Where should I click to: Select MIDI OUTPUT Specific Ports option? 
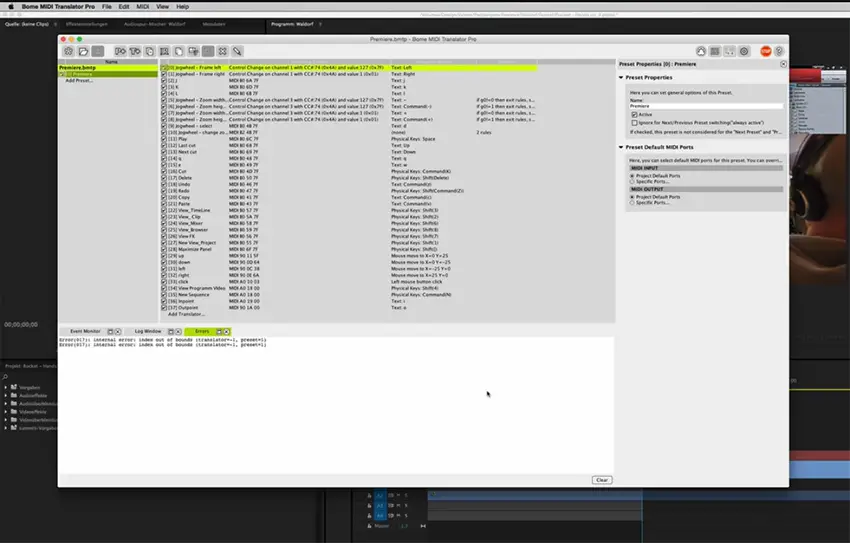(x=632, y=203)
